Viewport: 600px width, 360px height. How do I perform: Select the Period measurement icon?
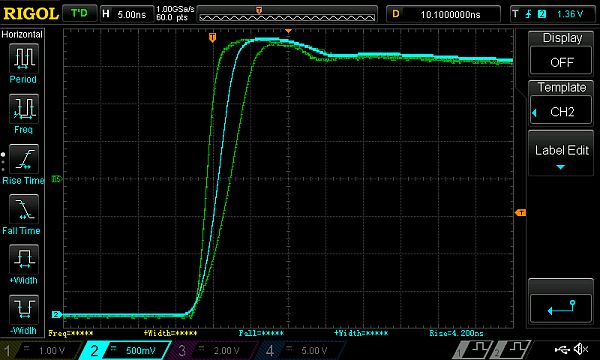click(24, 58)
